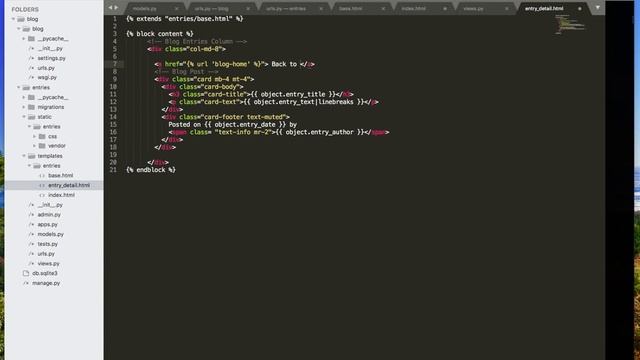Switch to the urls.py — entries tab
Screen dimensions: 640x360
tap(286, 9)
